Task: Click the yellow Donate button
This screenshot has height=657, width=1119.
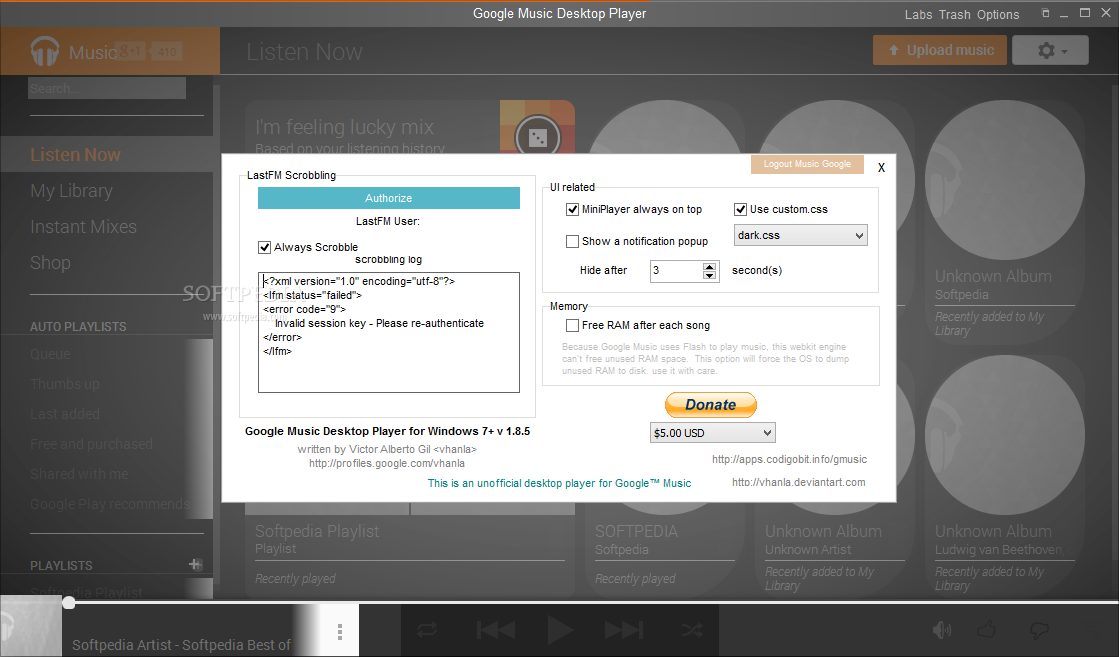Action: tap(711, 404)
